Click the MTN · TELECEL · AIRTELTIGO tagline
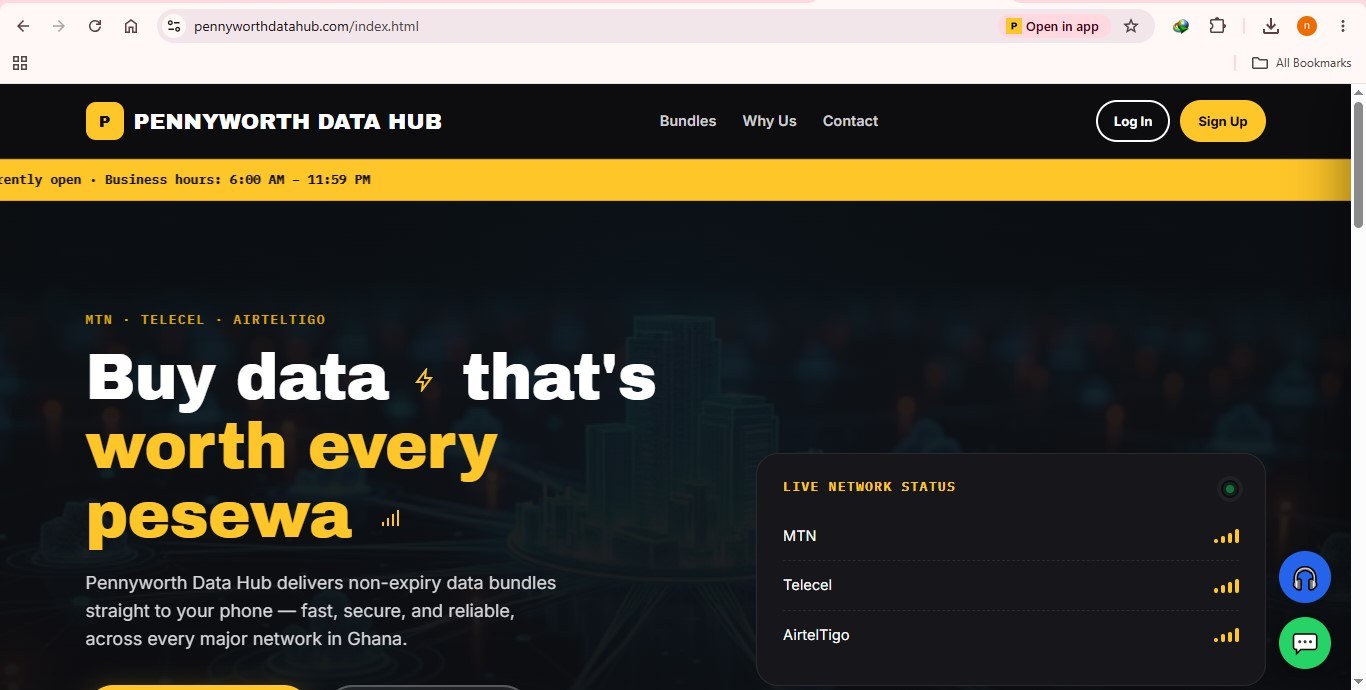This screenshot has width=1366, height=690. [205, 320]
